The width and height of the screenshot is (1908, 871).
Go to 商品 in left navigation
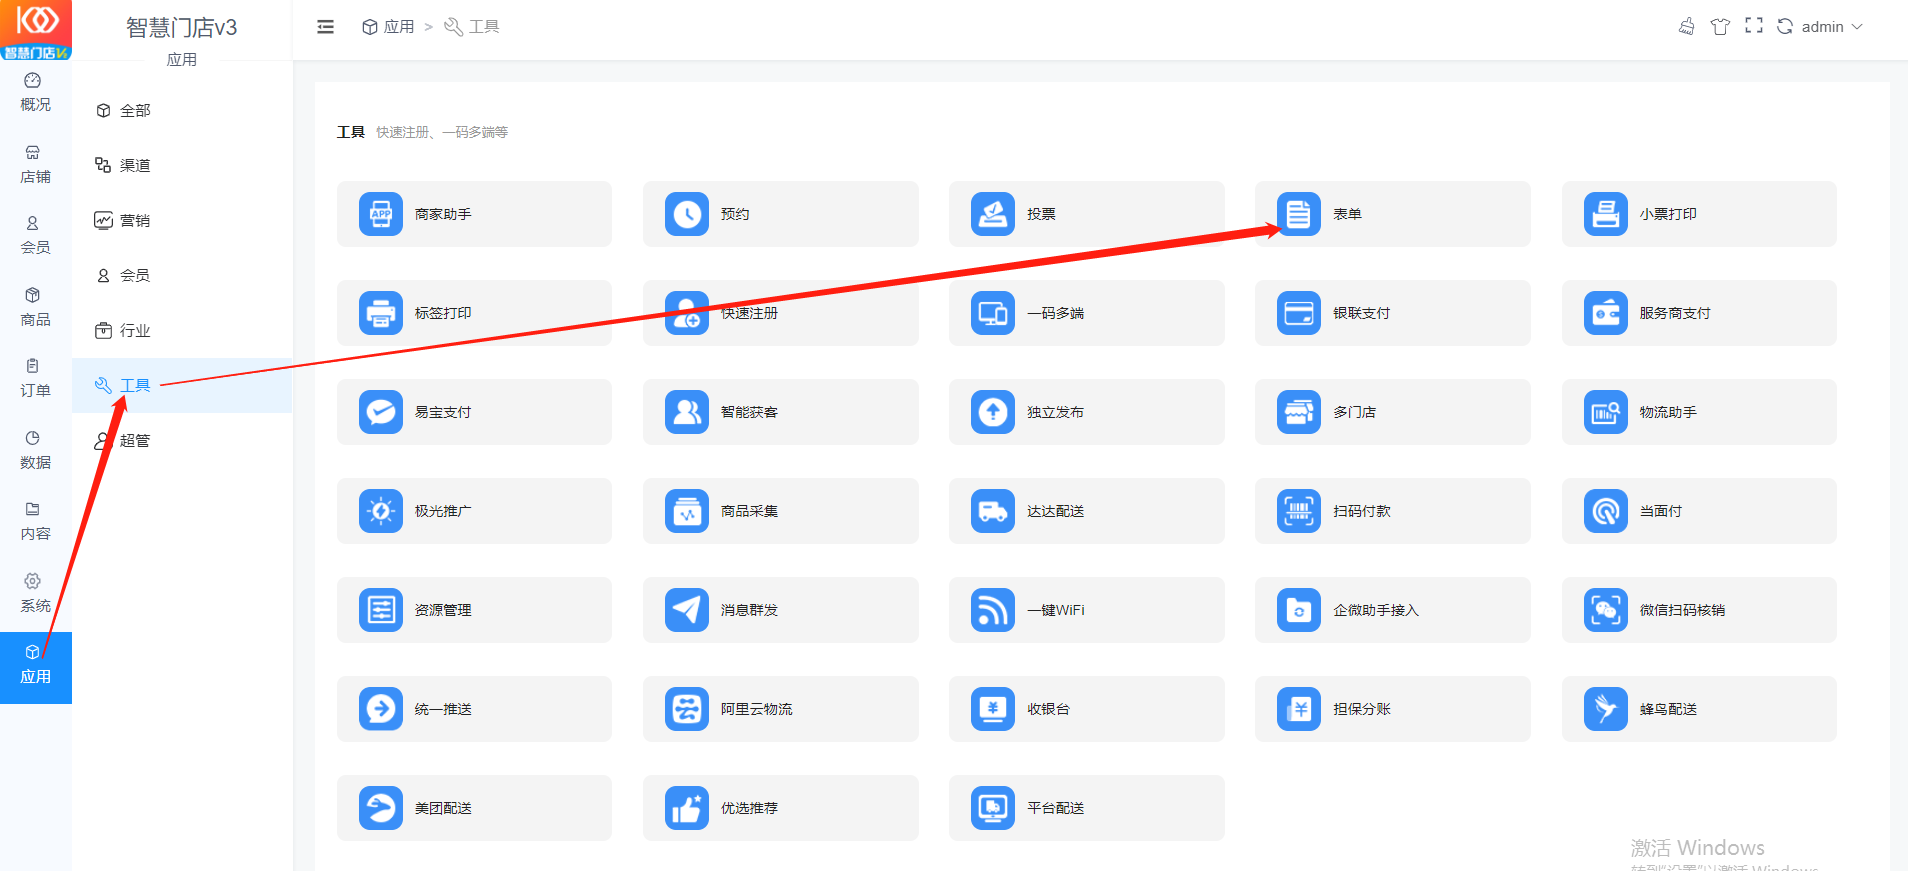coord(36,308)
